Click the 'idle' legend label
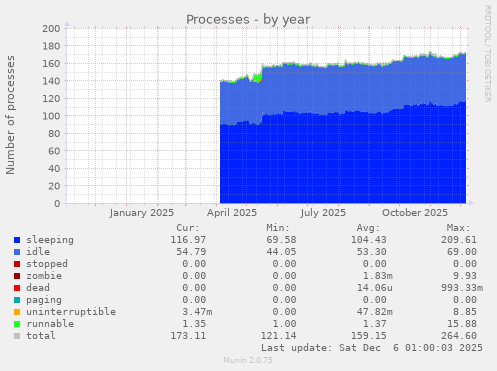497x371 pixels. coord(38,252)
